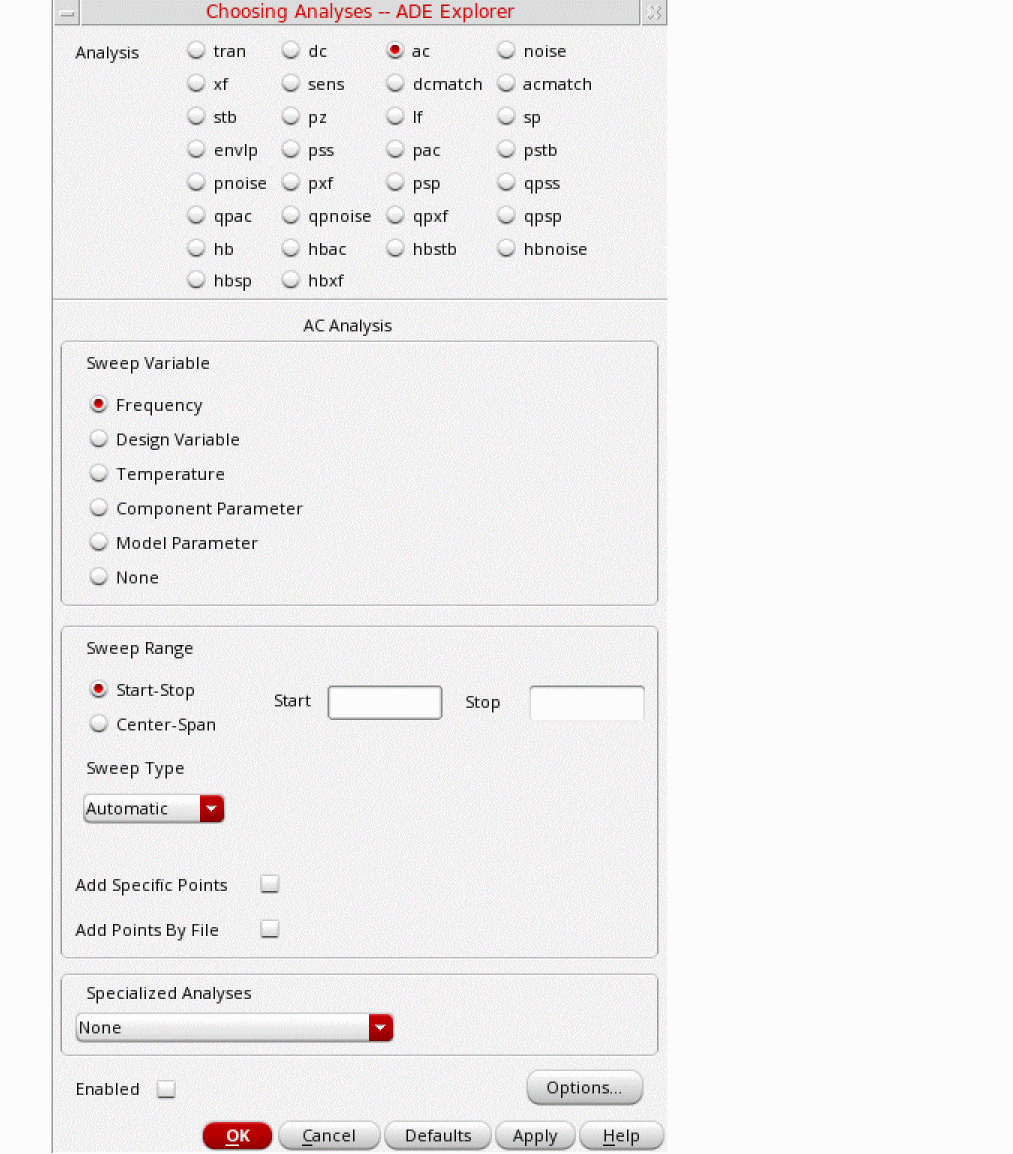Choose the hbstb analysis option
Image resolution: width=1013 pixels, height=1154 pixels.
[x=395, y=249]
